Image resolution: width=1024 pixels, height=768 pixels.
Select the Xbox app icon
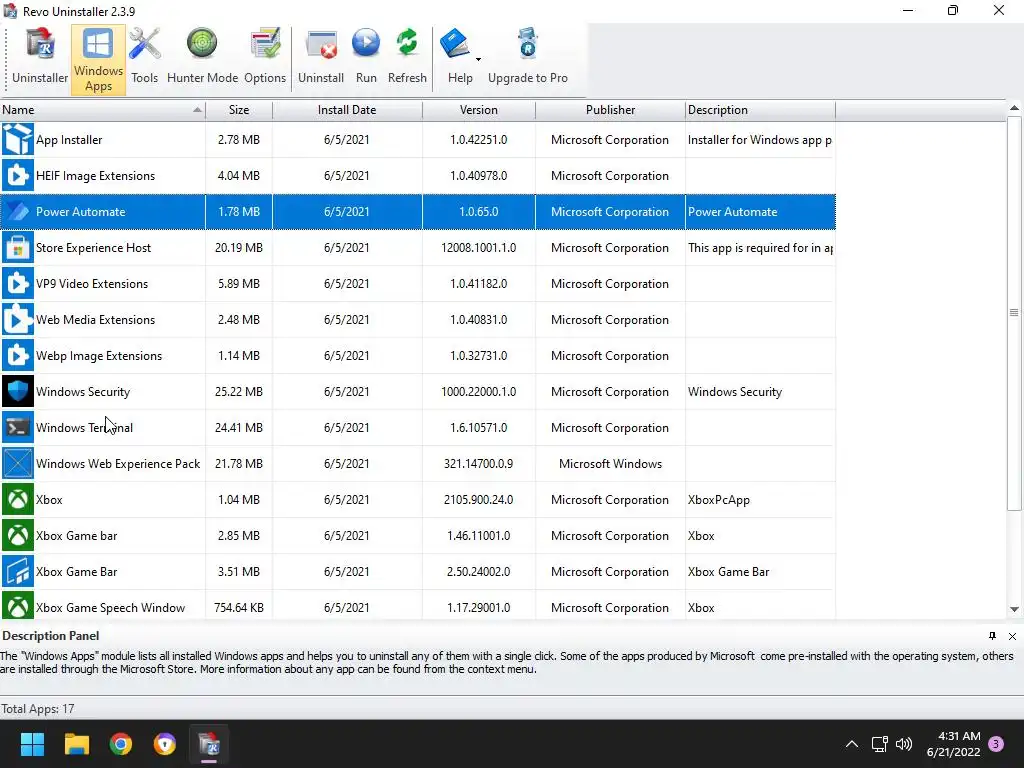coord(18,499)
